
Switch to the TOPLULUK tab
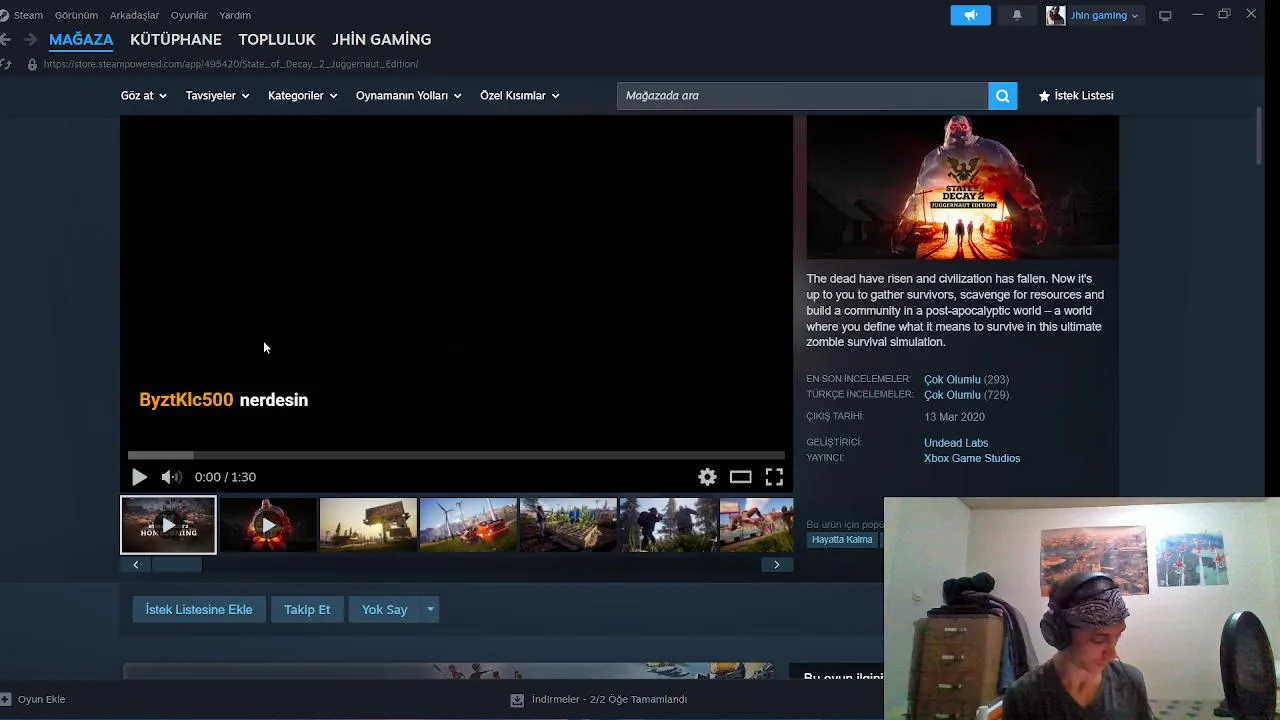277,40
